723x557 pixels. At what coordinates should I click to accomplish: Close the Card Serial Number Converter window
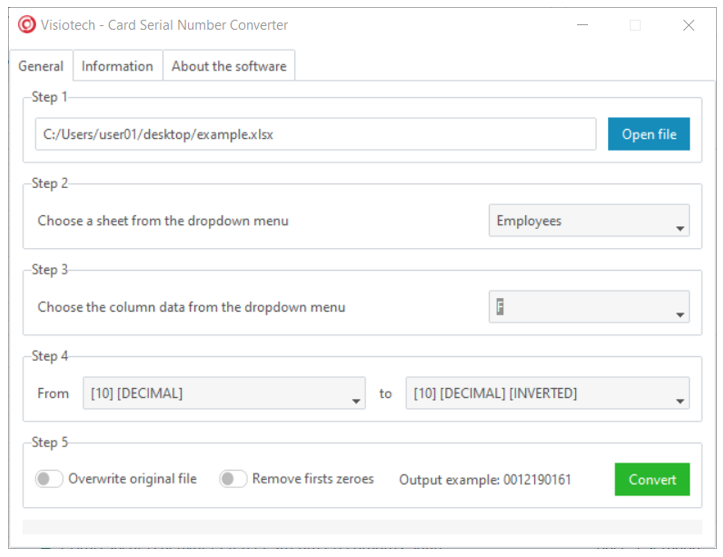688,25
